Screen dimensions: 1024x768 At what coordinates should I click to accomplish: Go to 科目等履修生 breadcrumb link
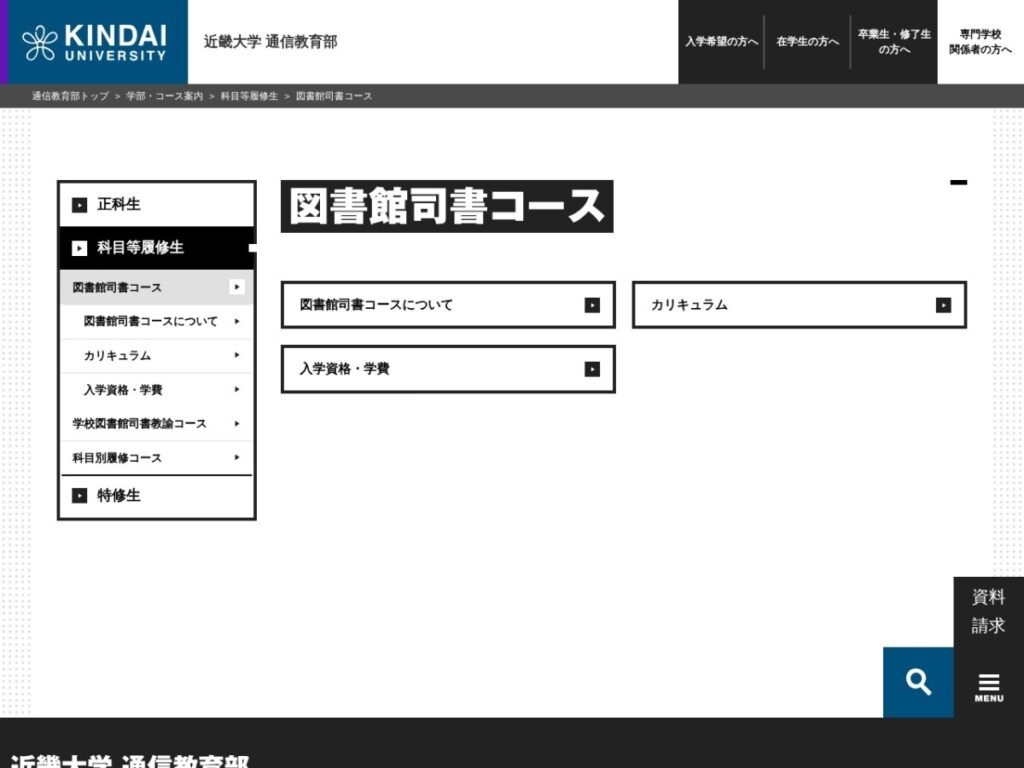click(249, 96)
